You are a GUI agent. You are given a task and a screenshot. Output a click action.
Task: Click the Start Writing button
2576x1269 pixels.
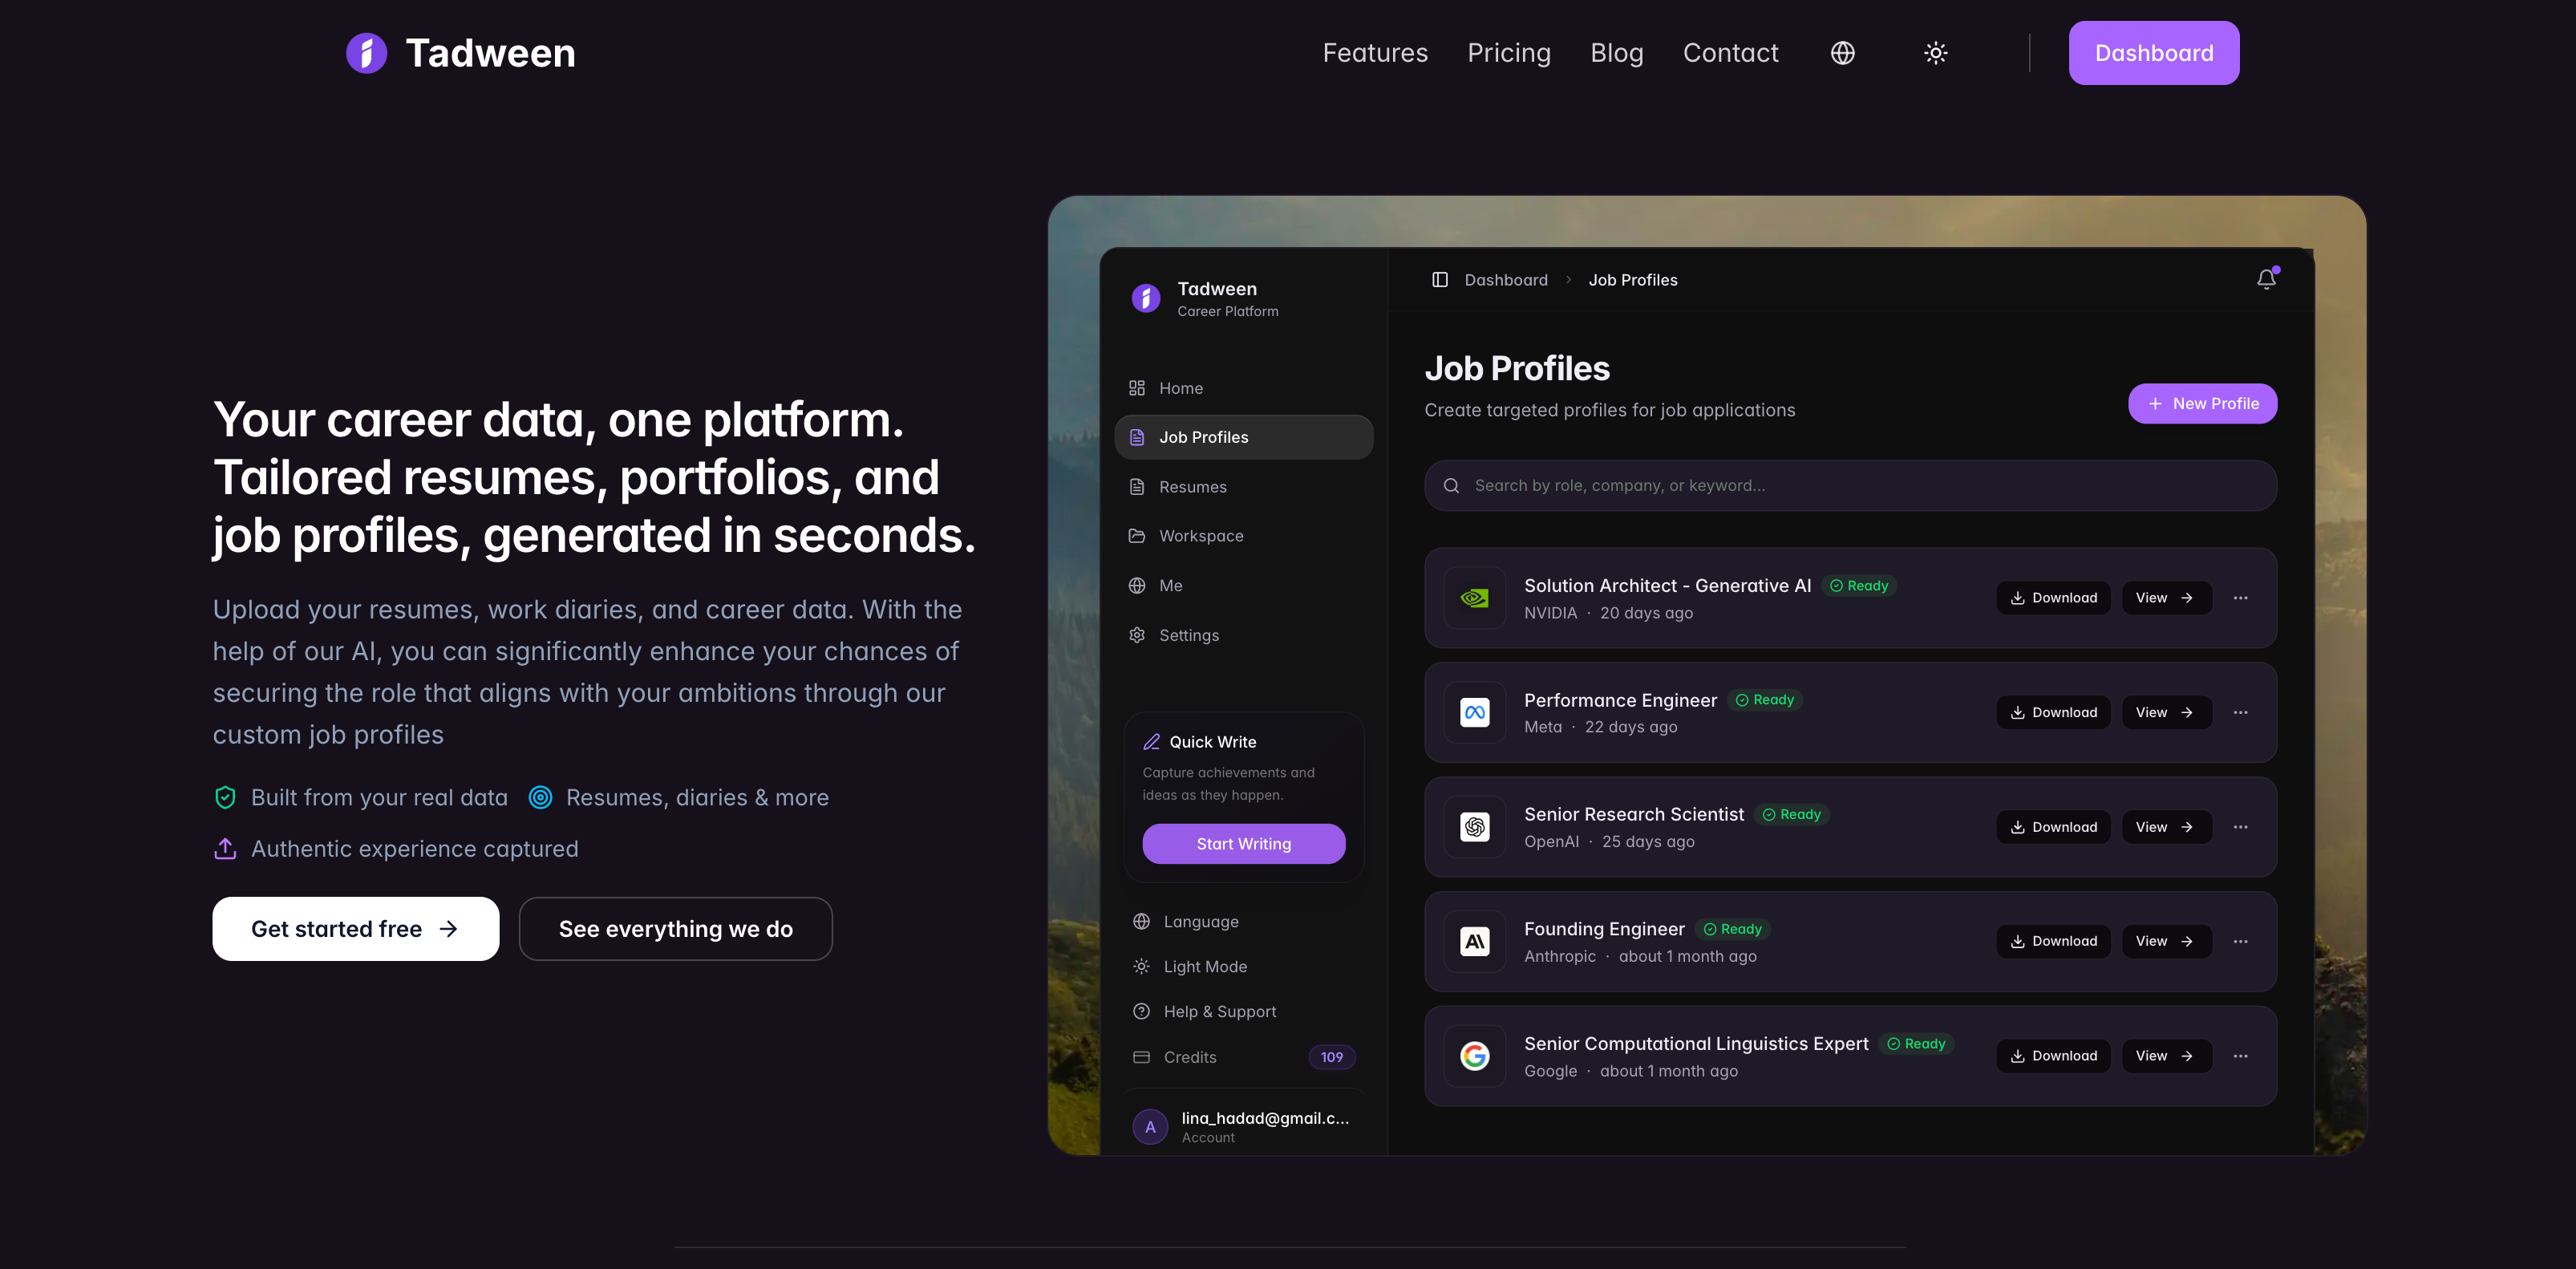pos(1244,844)
